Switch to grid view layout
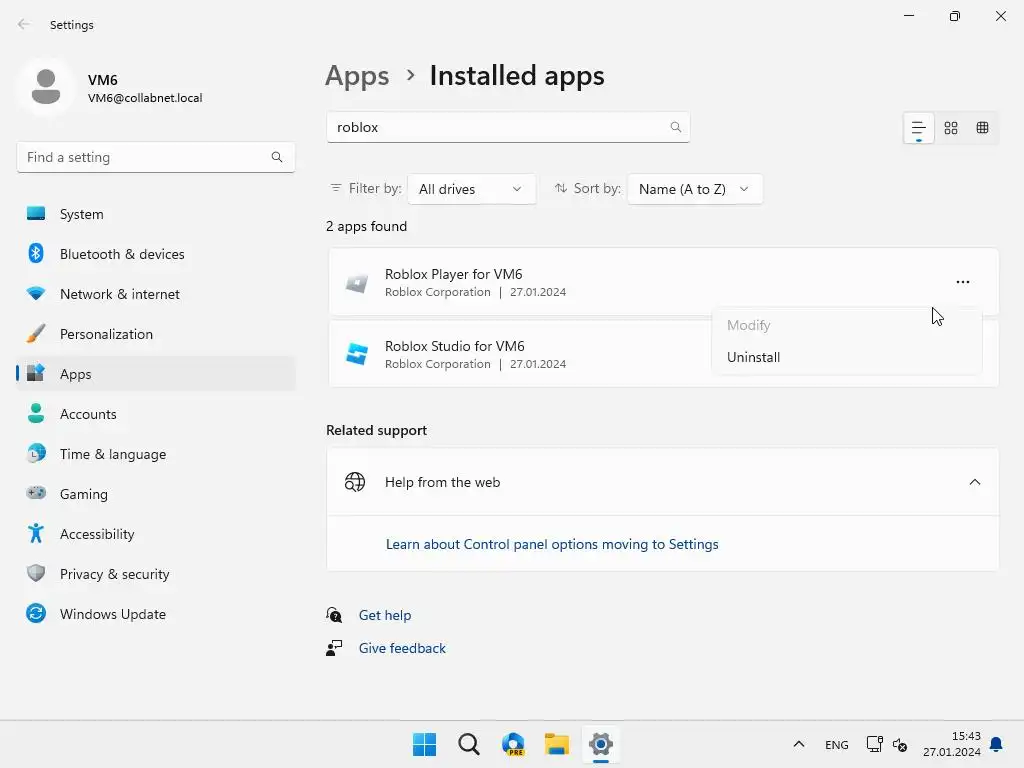Image resolution: width=1024 pixels, height=768 pixels. coord(951,128)
